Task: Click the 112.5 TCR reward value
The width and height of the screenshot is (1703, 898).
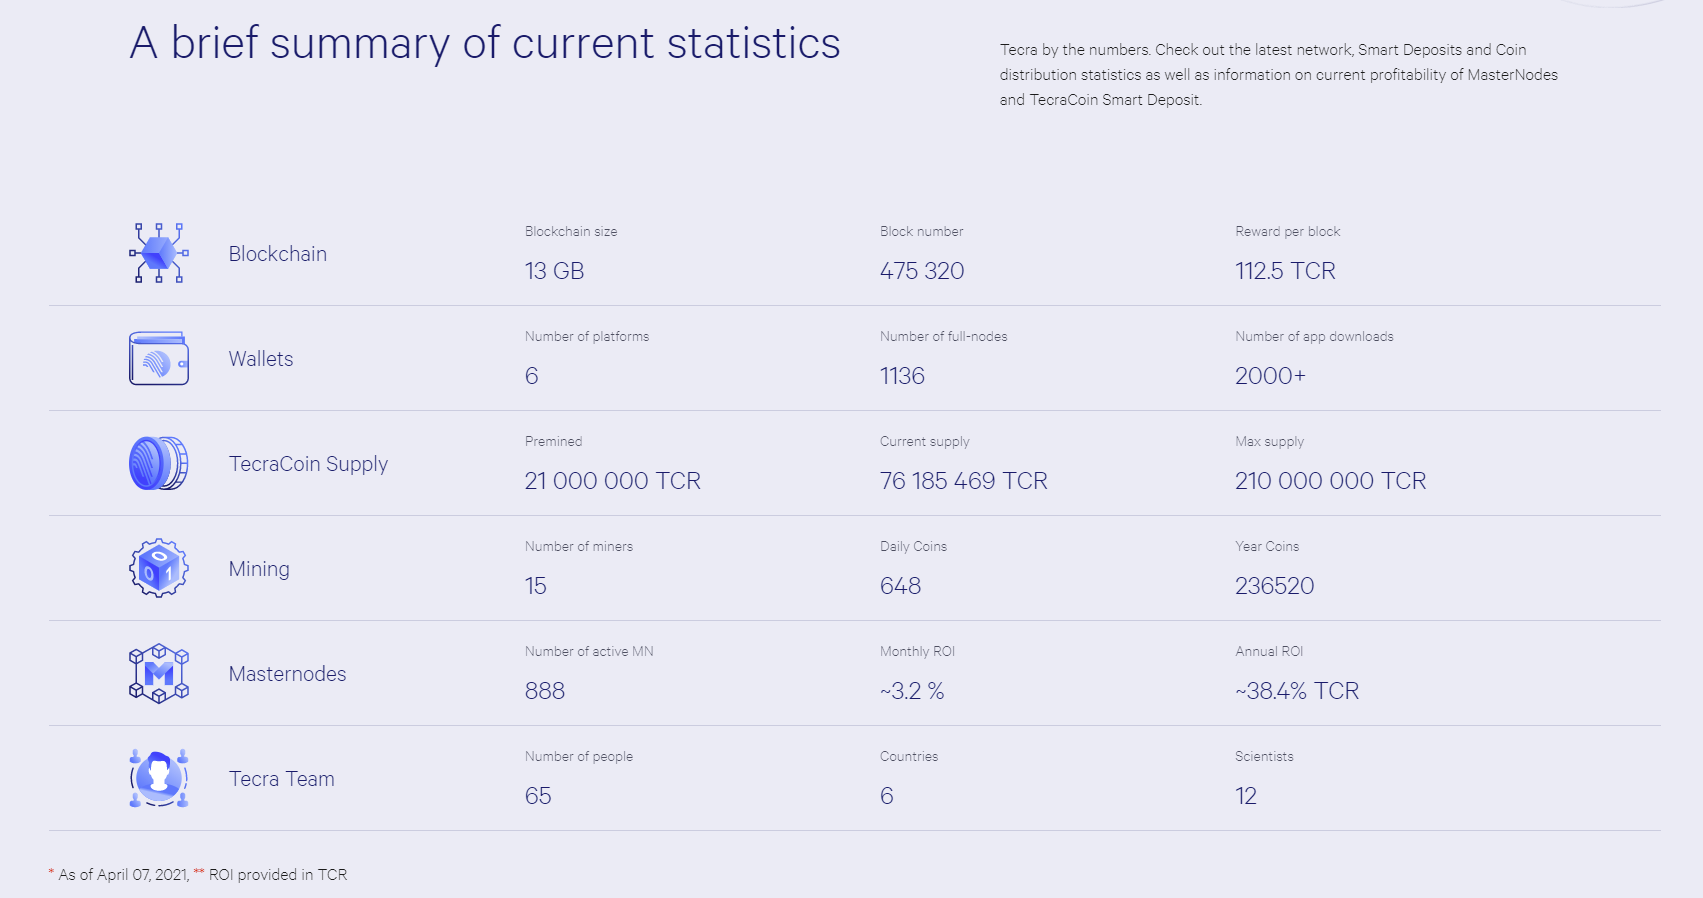Action: pyautogui.click(x=1284, y=271)
